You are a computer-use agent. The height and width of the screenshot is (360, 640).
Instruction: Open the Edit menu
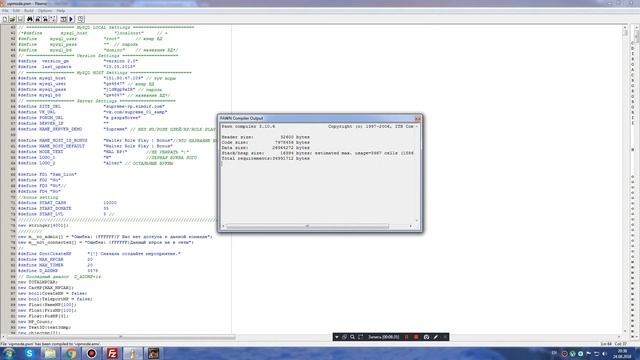(x=16, y=11)
